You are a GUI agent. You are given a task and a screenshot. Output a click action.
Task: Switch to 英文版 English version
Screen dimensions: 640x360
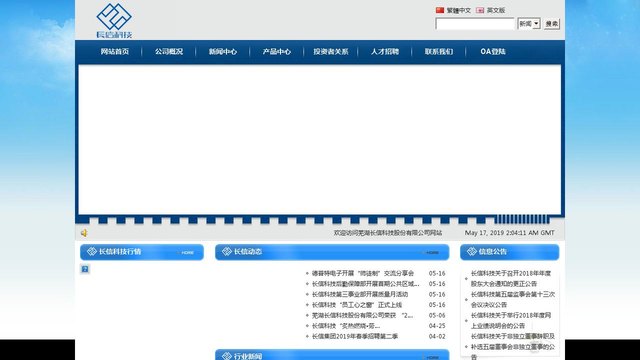pos(496,10)
